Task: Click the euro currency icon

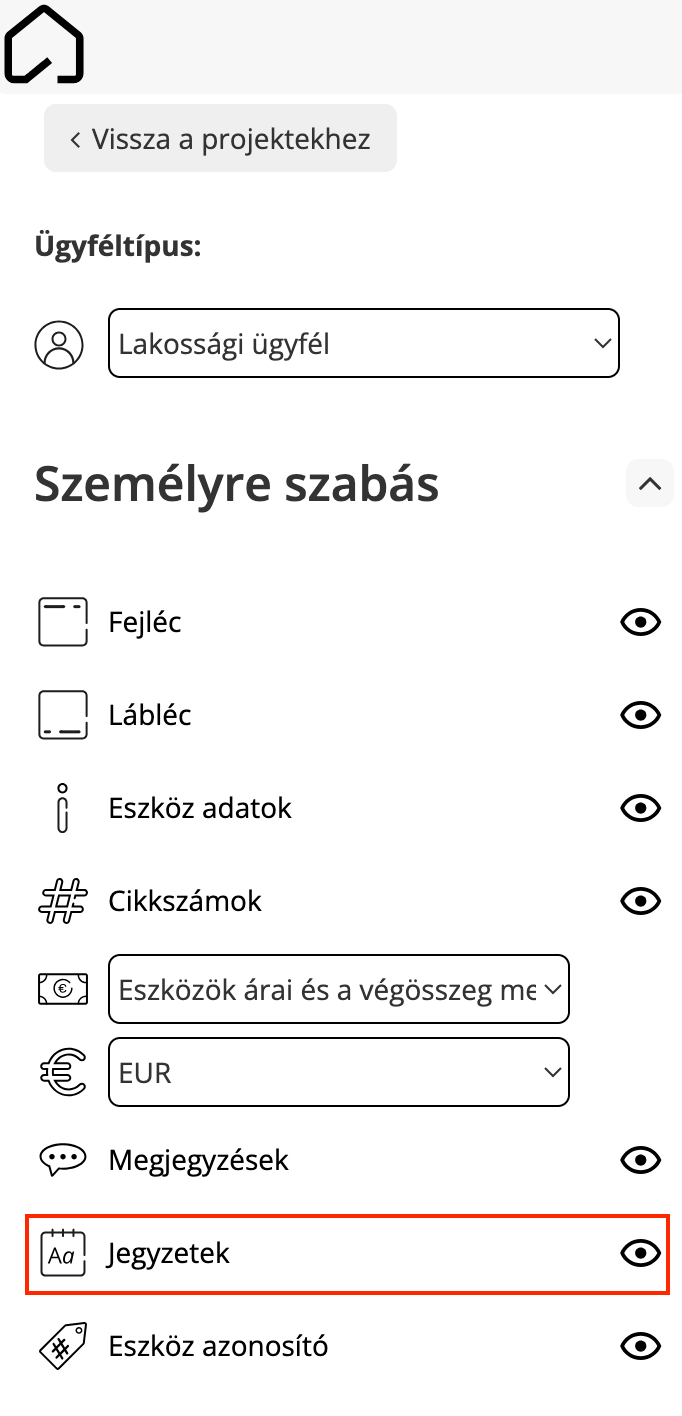Action: pos(63,1073)
